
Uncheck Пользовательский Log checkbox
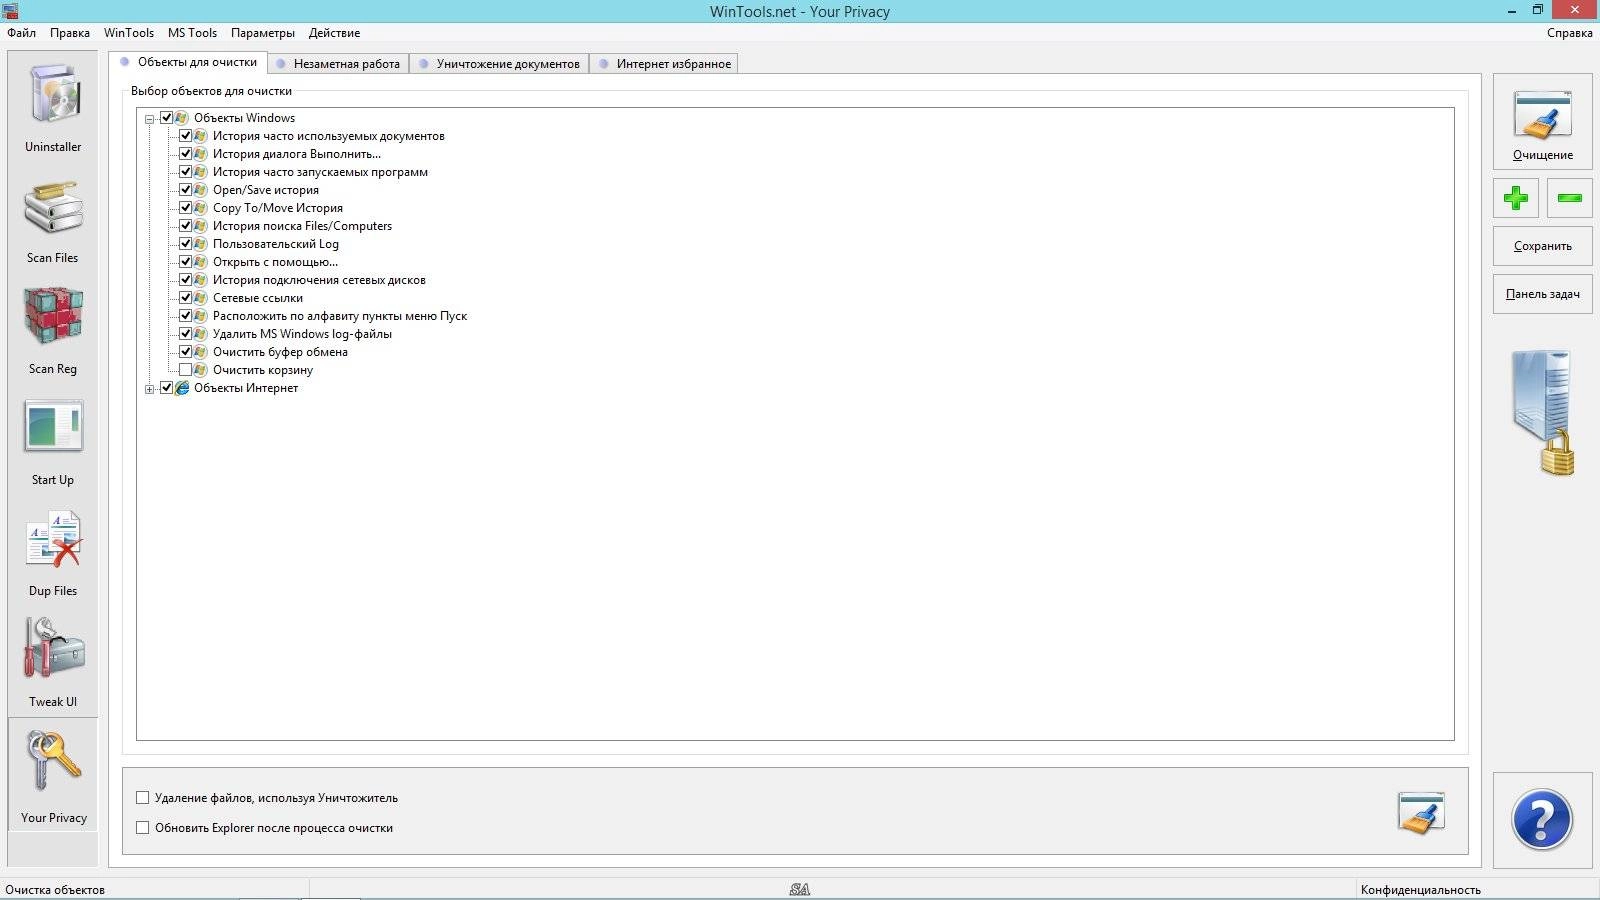tap(186, 244)
